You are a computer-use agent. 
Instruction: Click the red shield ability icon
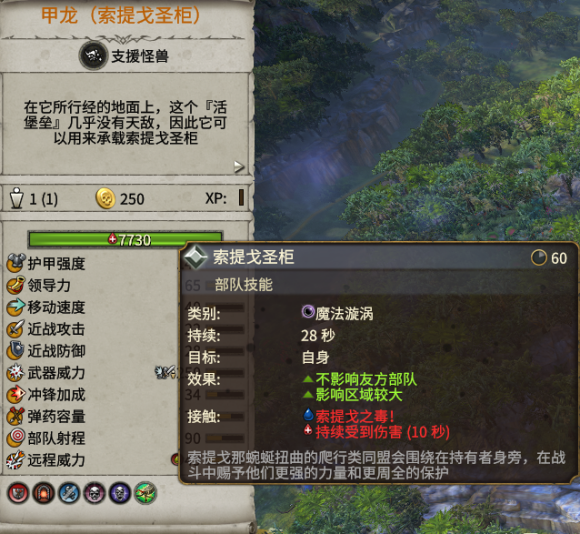[x=18, y=493]
